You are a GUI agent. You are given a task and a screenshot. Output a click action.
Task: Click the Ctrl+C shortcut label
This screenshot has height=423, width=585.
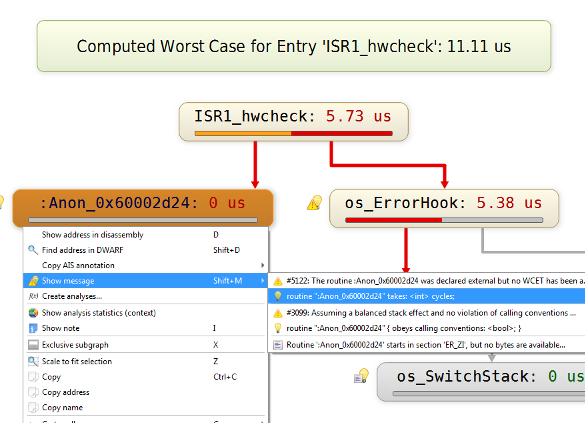click(x=225, y=377)
